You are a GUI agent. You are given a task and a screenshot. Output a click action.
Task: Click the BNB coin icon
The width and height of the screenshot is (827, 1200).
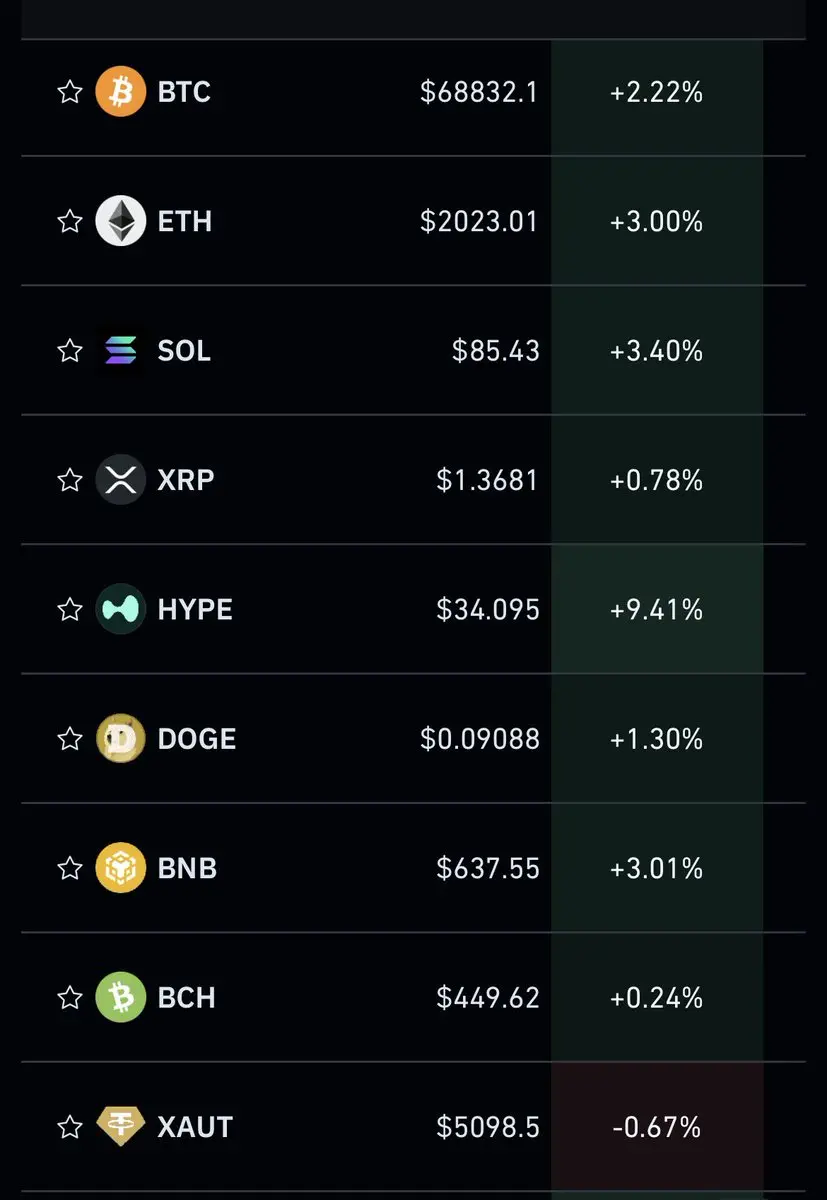tap(120, 868)
